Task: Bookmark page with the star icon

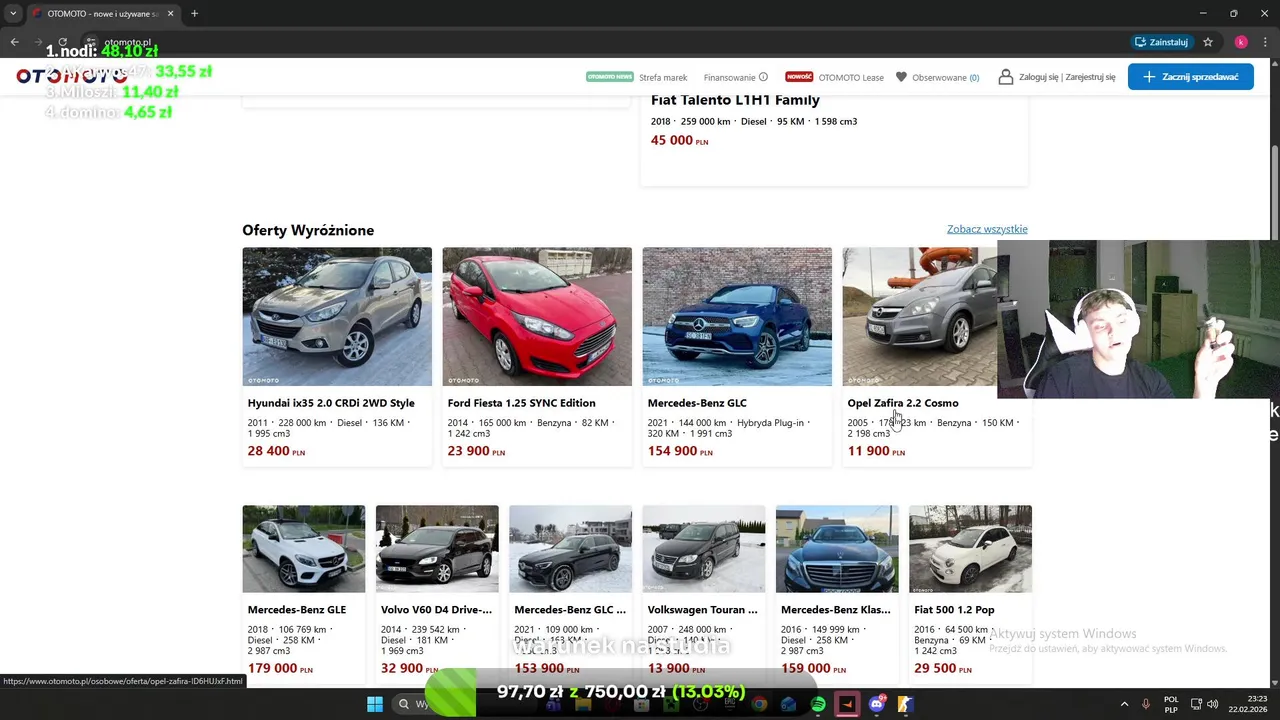Action: tap(1208, 42)
